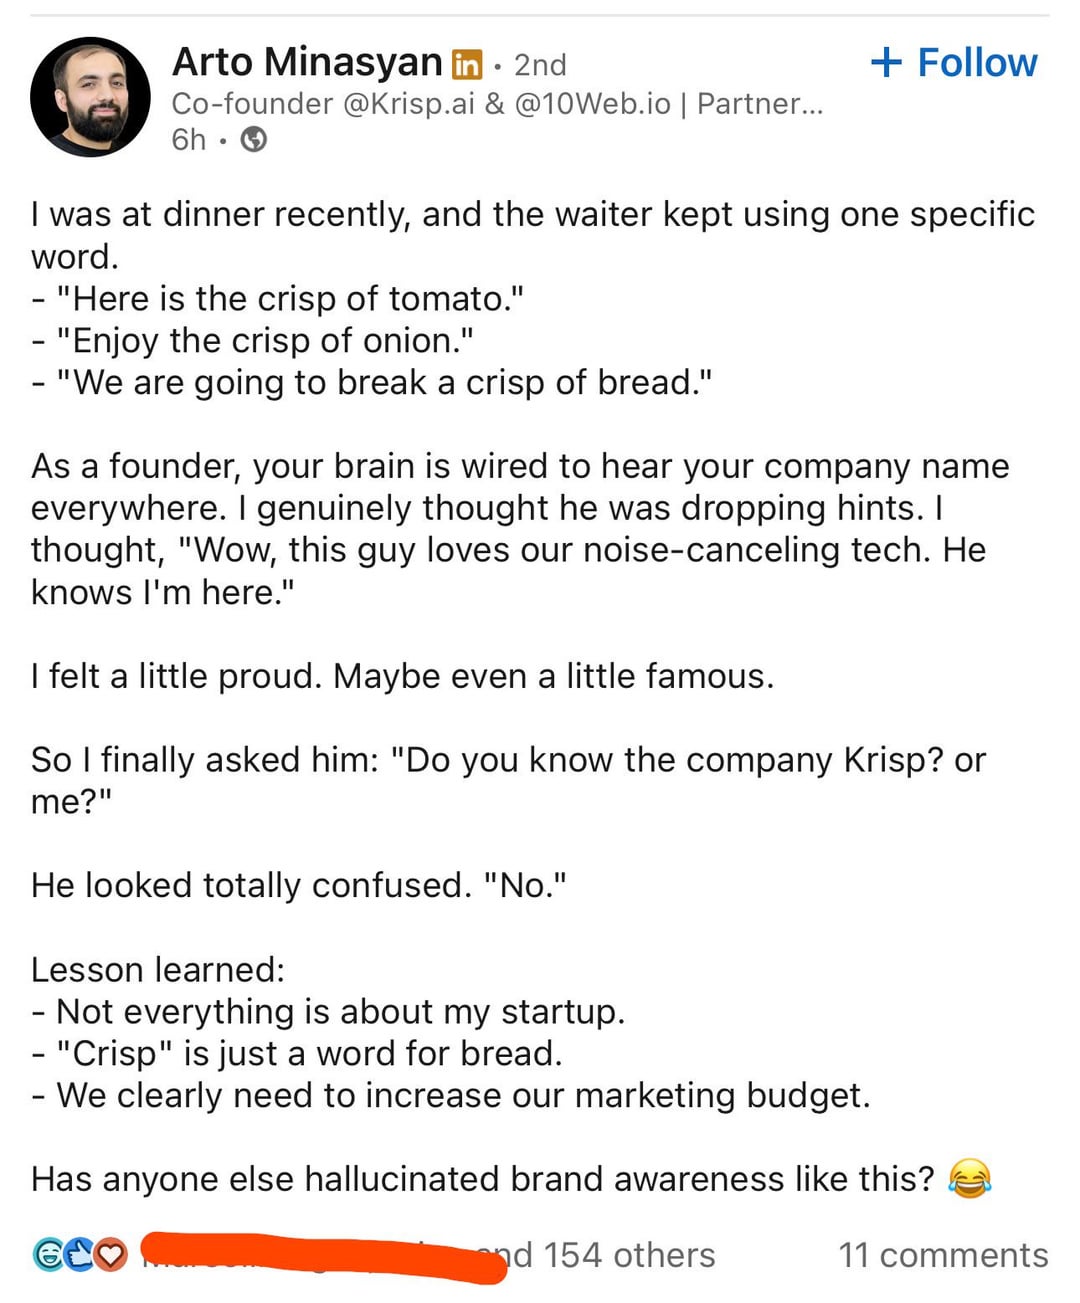This screenshot has width=1080, height=1303.
Task: Click the "Has anyone else hallucinated" closing question
Action: tap(482, 1179)
